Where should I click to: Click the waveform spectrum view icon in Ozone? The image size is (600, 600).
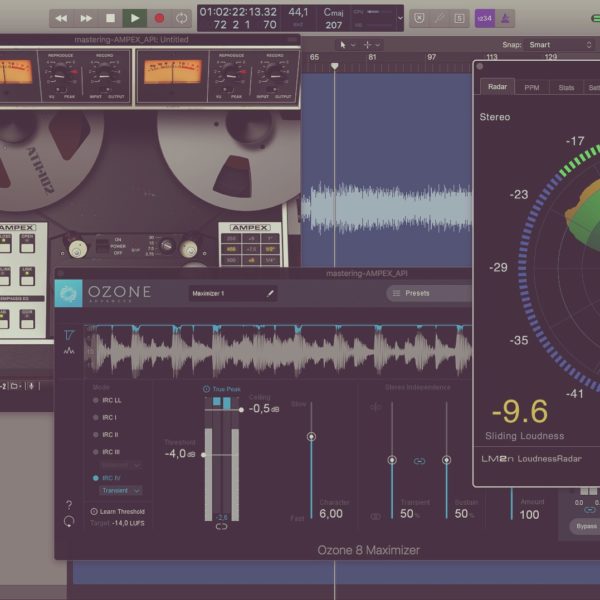click(x=69, y=351)
